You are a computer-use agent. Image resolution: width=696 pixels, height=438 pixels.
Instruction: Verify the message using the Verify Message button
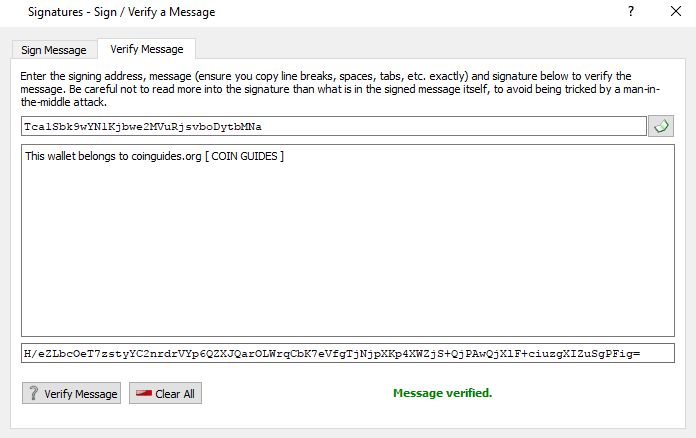pos(71,393)
